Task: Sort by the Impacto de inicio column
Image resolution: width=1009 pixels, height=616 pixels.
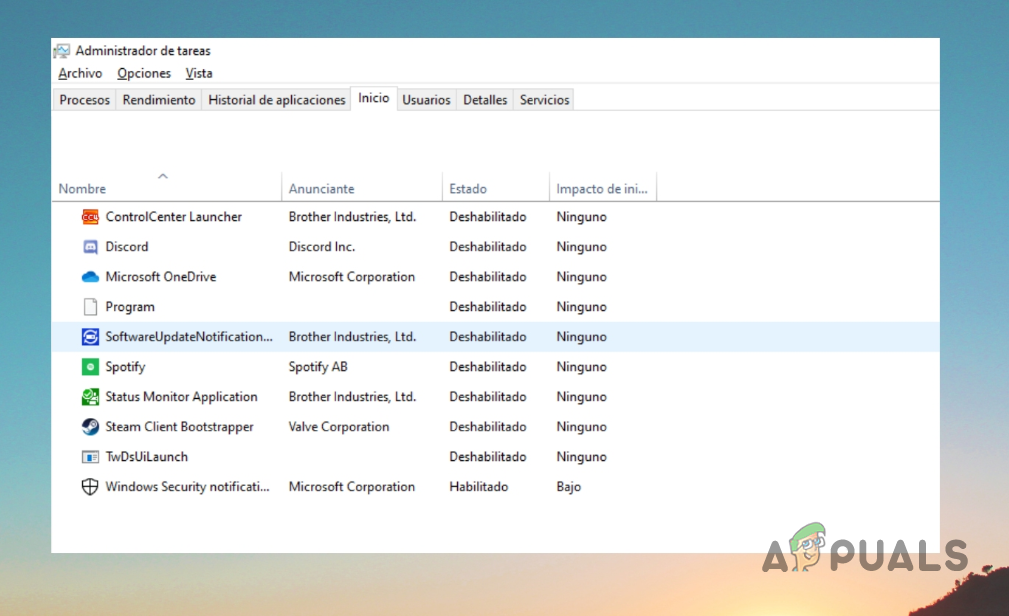Action: [x=601, y=189]
